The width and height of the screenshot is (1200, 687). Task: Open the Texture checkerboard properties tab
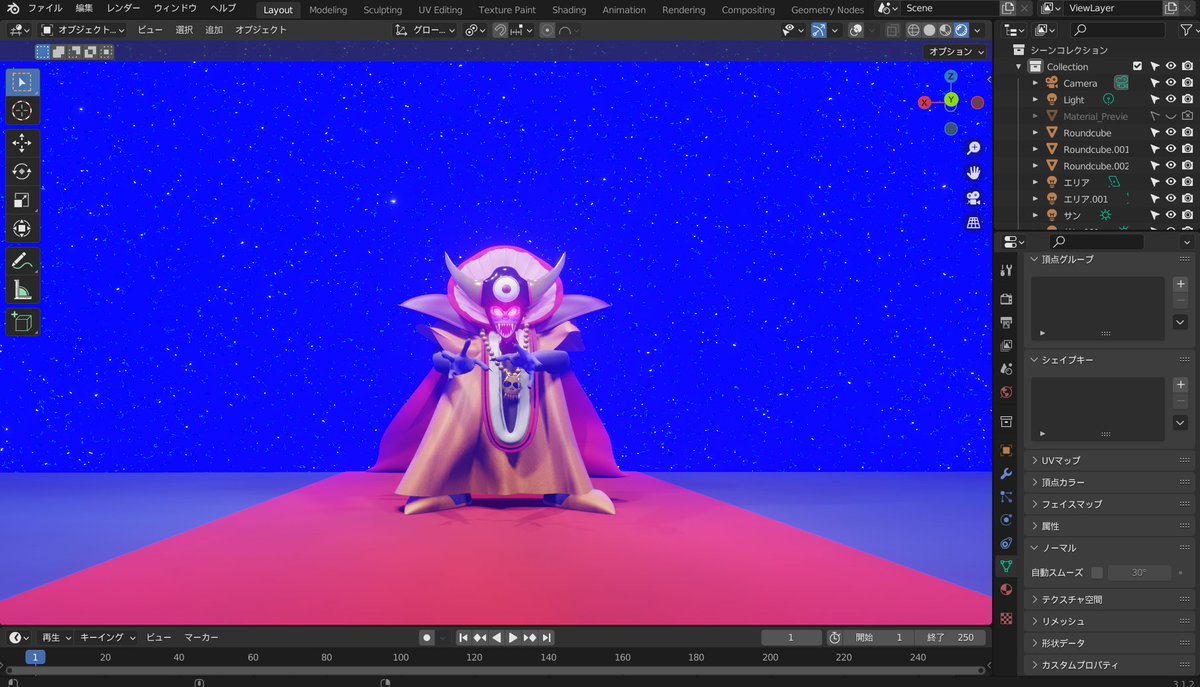1006,618
